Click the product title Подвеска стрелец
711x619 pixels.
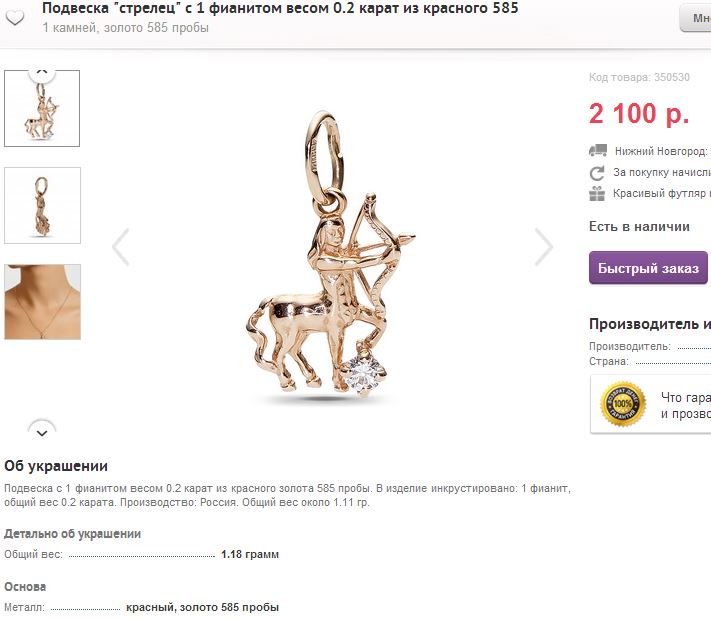[x=280, y=8]
